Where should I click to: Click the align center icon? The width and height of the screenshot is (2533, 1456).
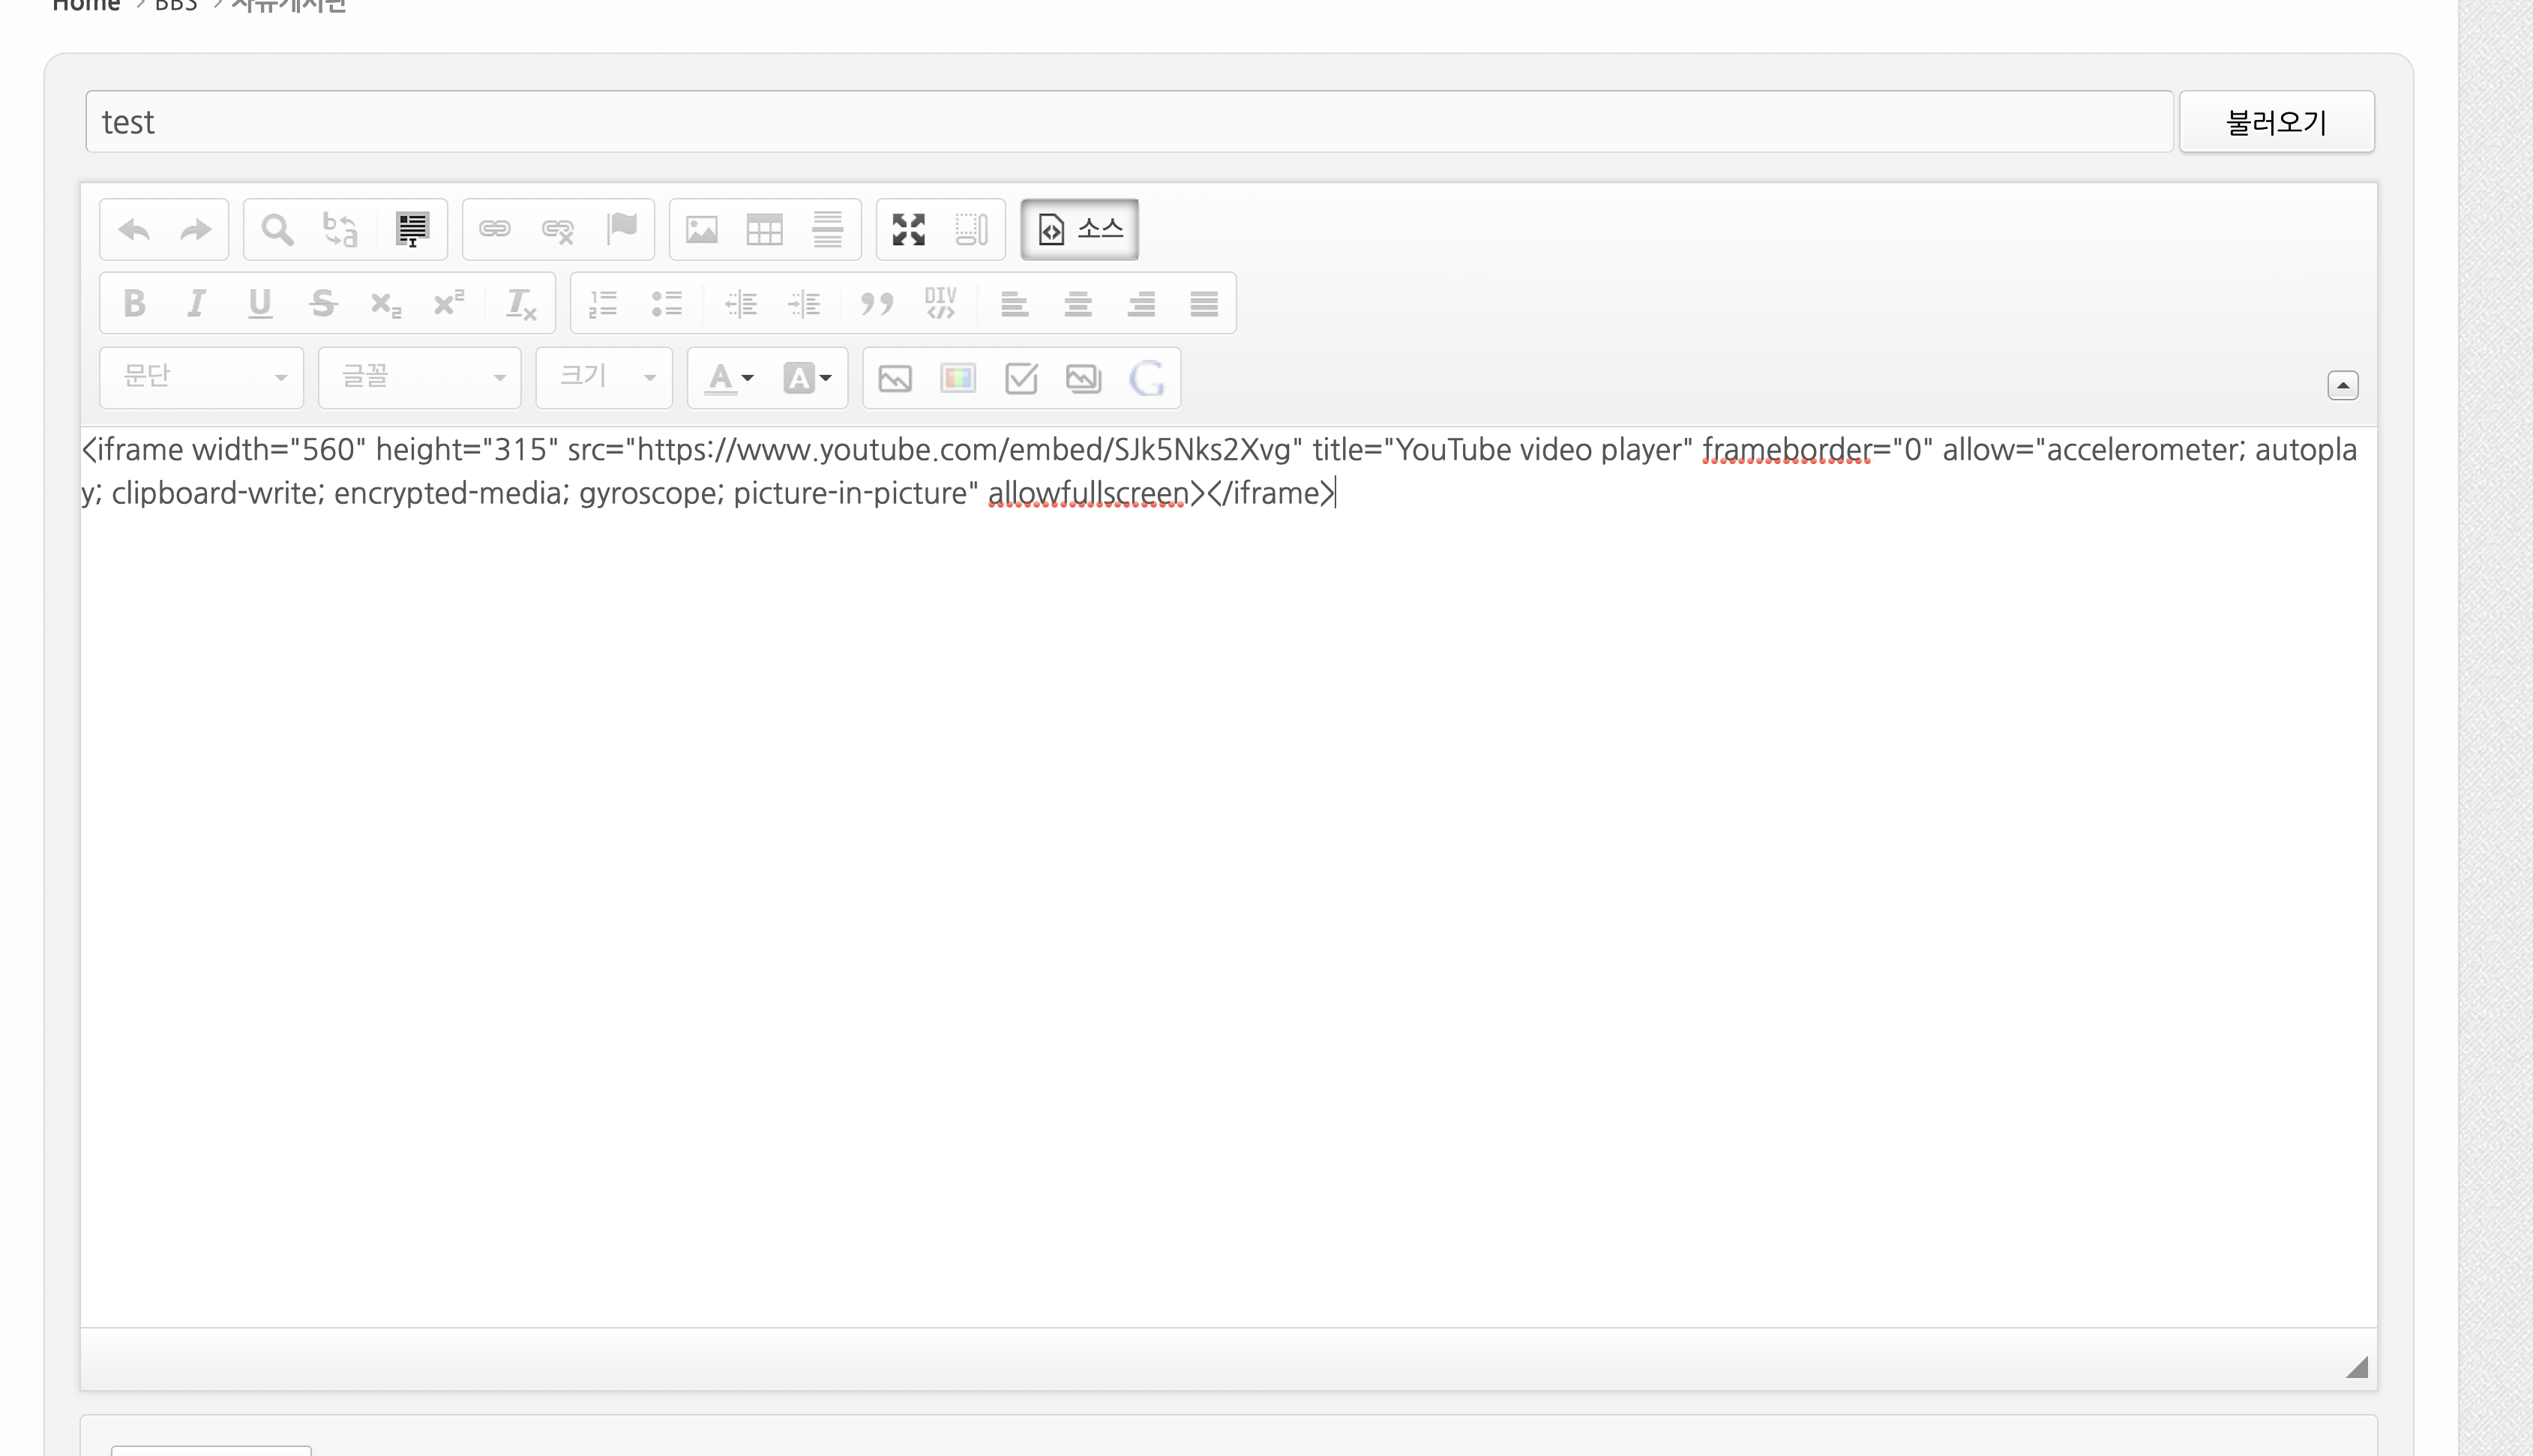point(1078,303)
